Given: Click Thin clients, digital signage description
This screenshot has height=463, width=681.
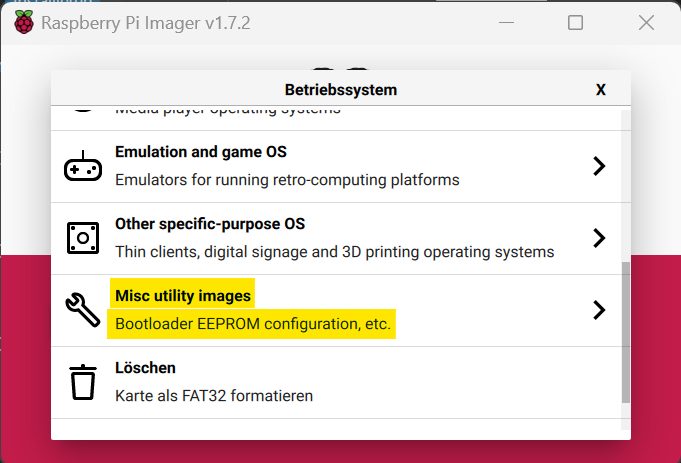Looking at the screenshot, I should (x=334, y=252).
